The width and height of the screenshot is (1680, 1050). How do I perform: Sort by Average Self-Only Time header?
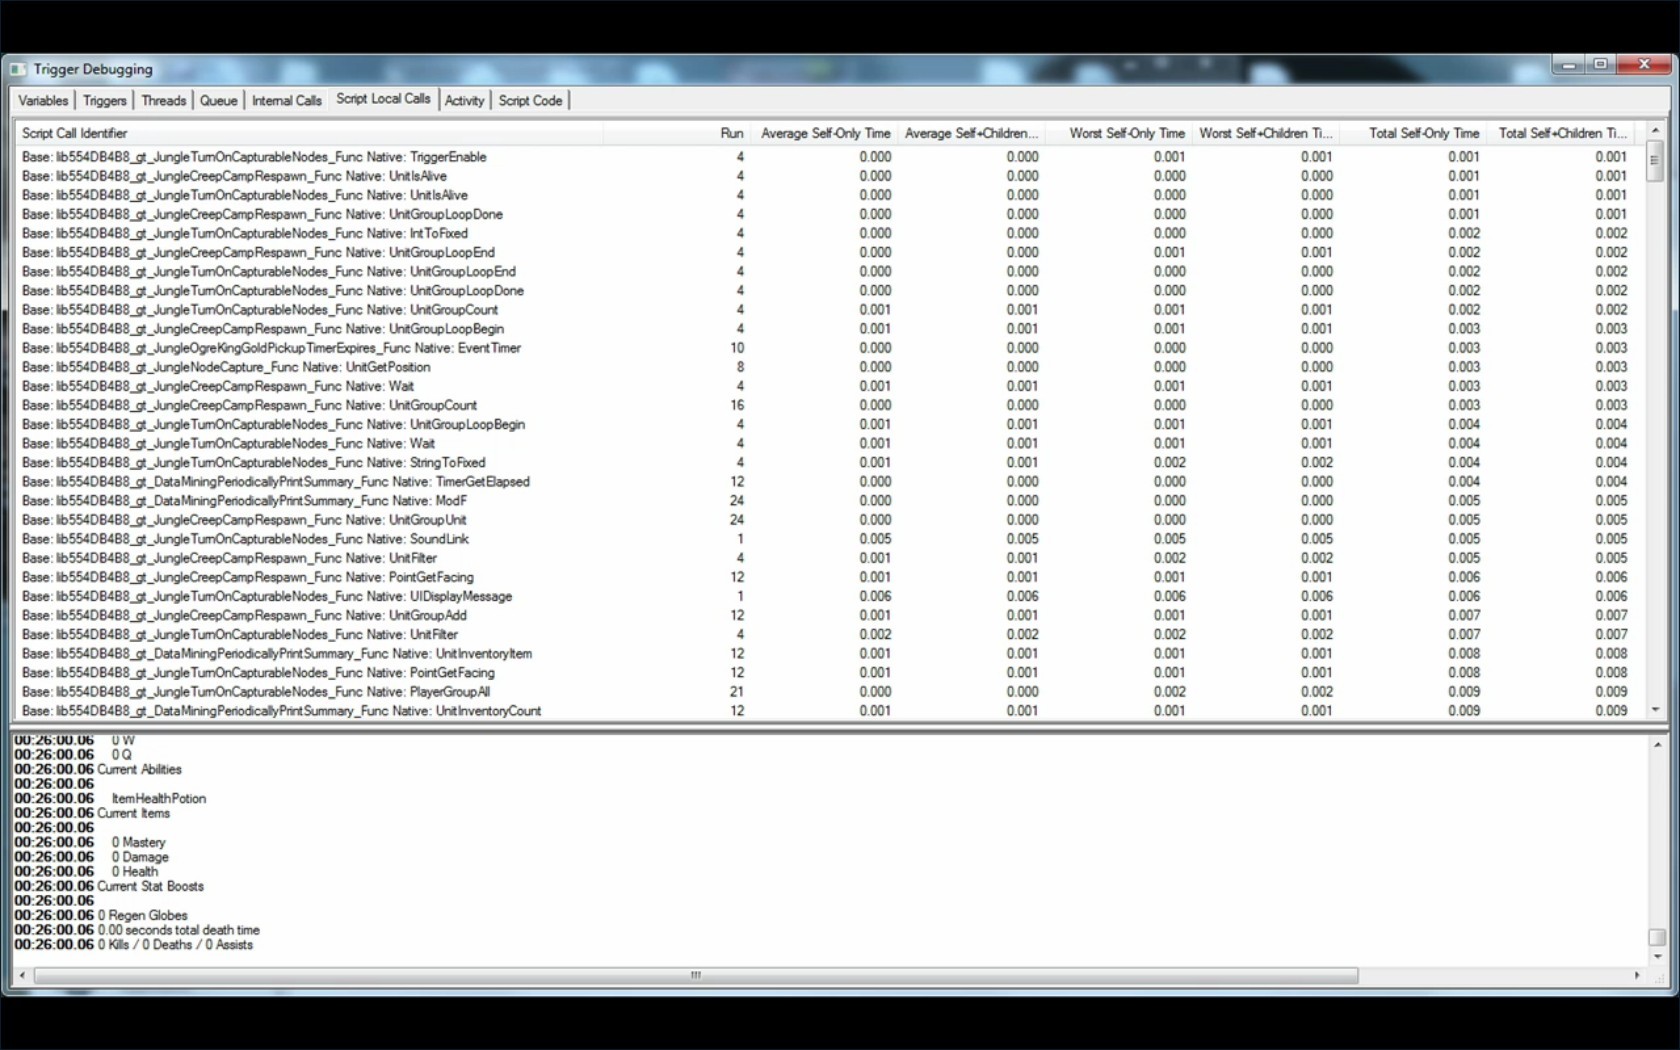tap(822, 133)
